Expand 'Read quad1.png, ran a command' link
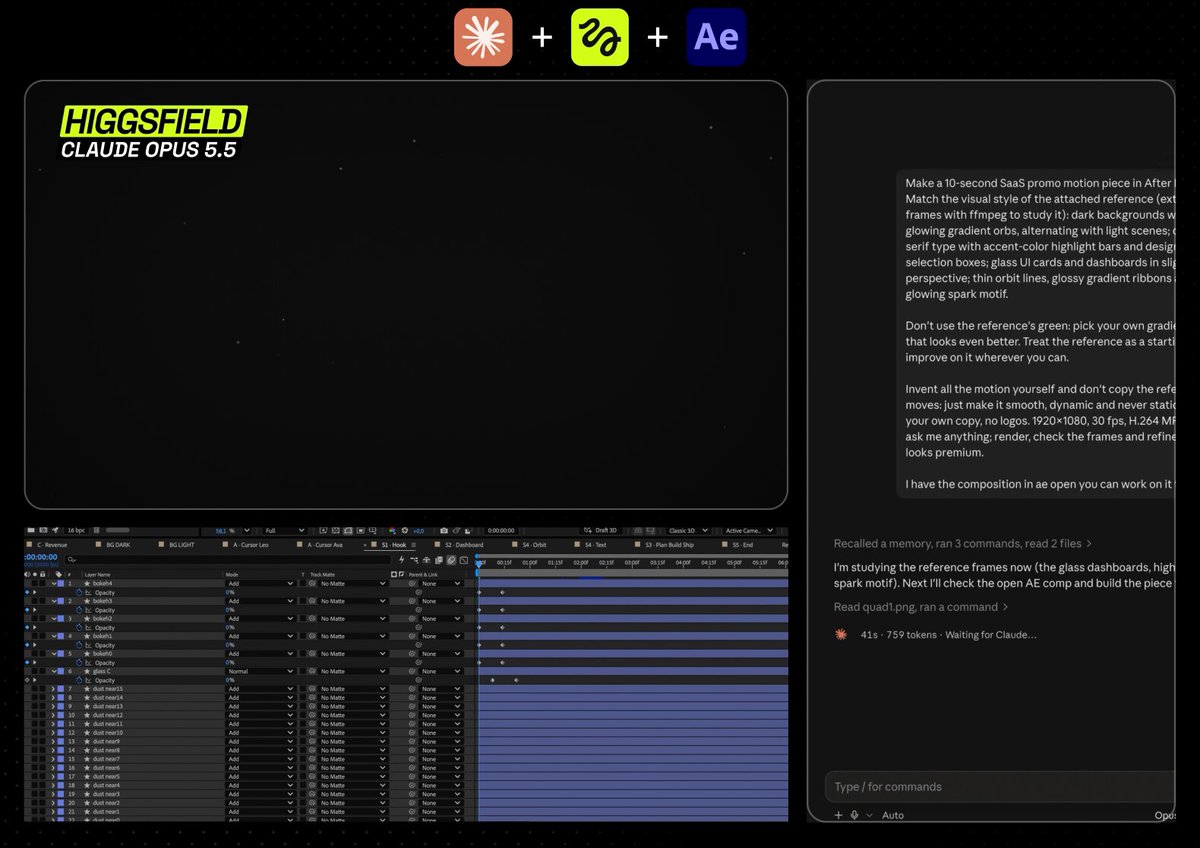This screenshot has height=848, width=1200. tap(921, 607)
